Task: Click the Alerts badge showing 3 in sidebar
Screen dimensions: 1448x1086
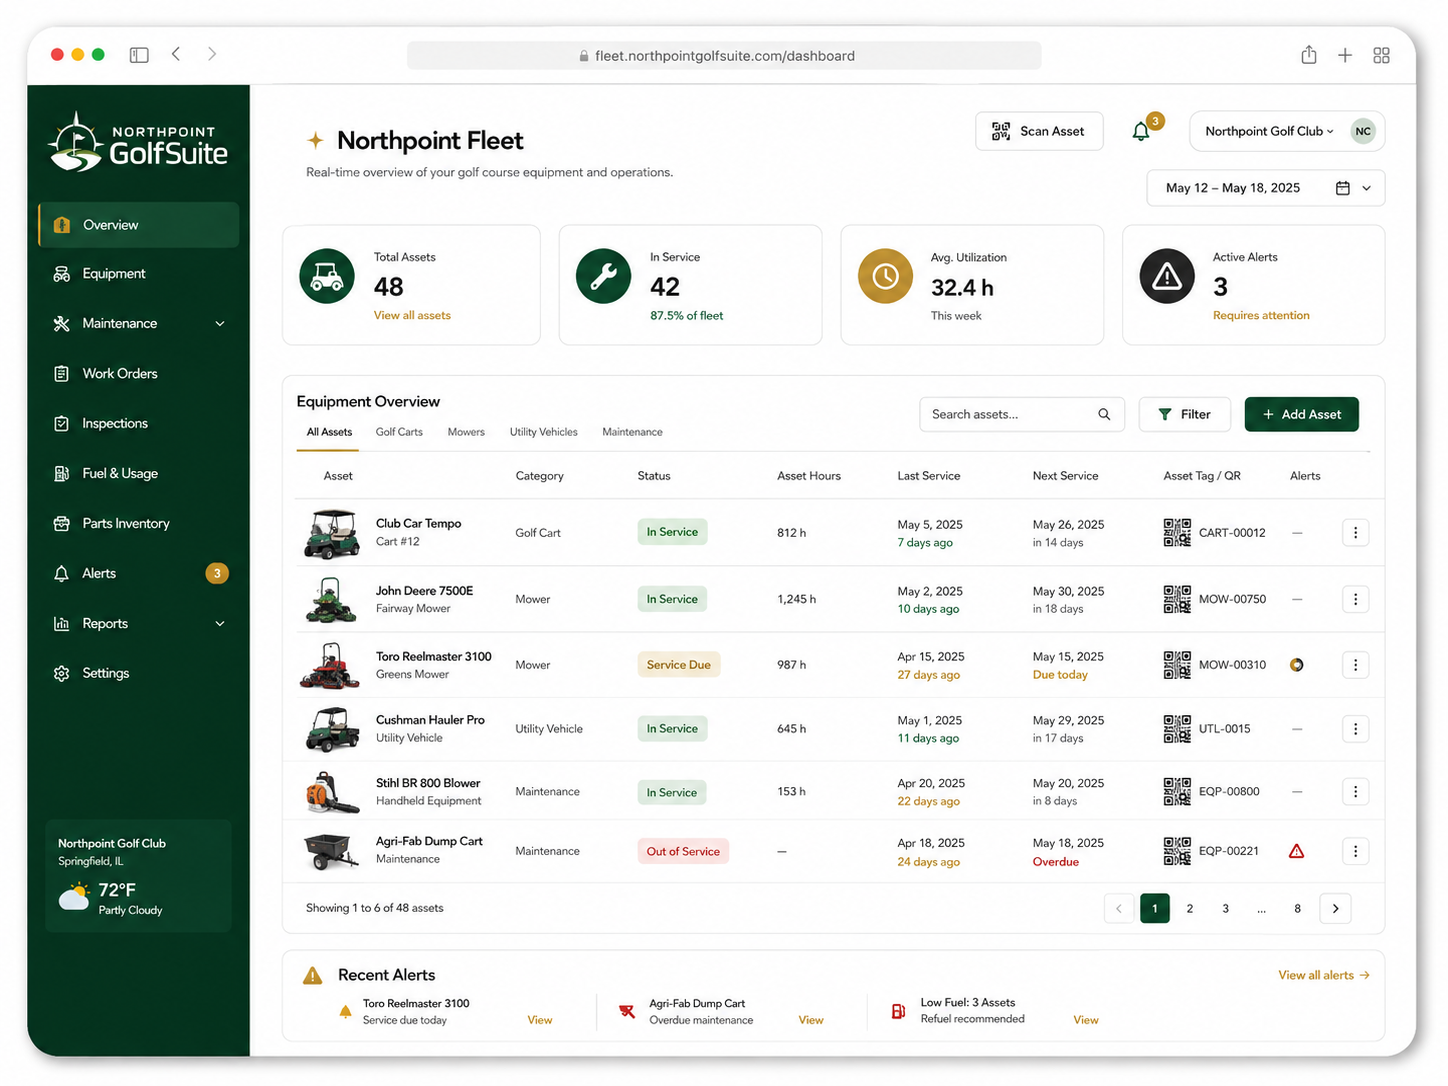Action: coord(217,573)
